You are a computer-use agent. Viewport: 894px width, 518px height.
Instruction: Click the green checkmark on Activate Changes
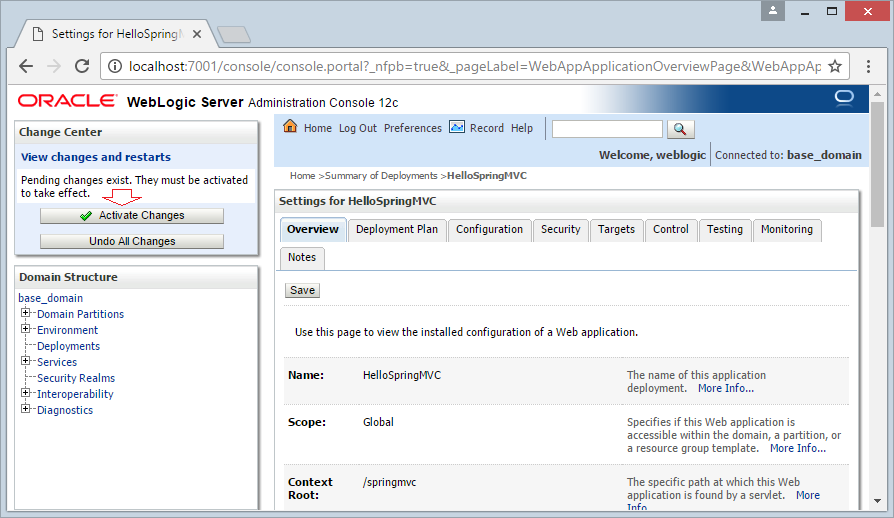[86, 216]
